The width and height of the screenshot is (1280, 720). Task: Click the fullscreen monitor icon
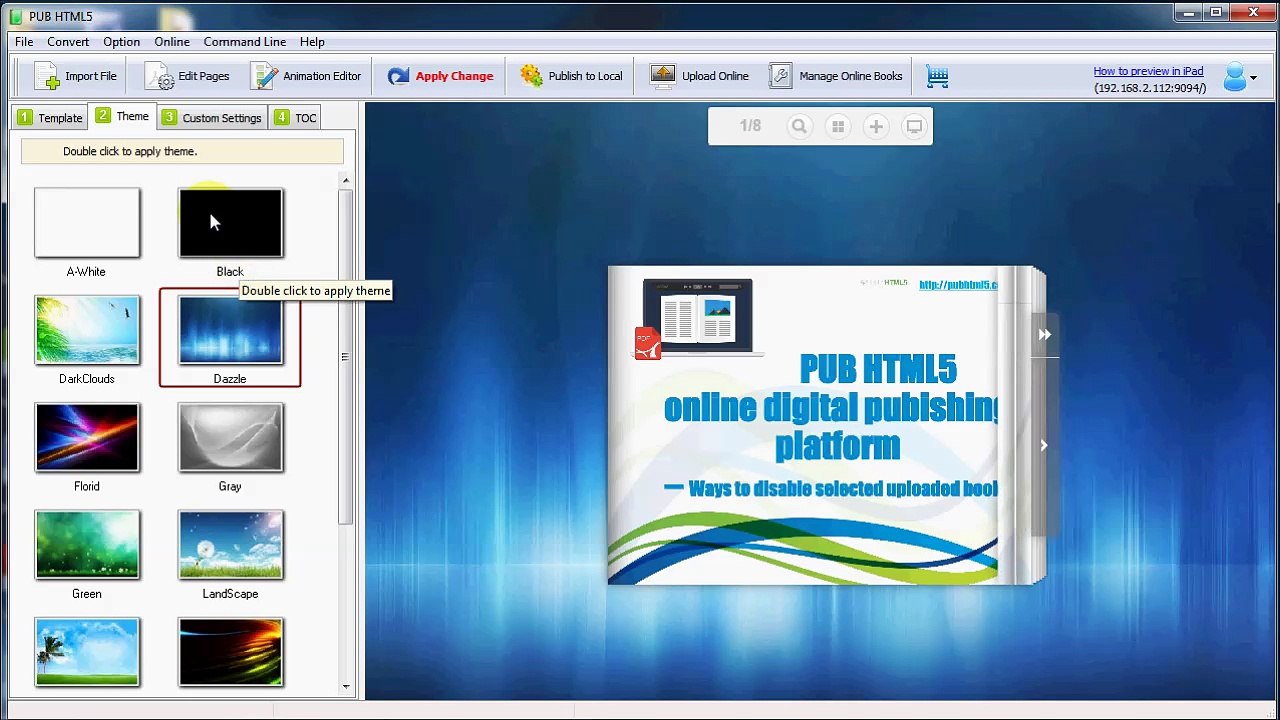(914, 126)
